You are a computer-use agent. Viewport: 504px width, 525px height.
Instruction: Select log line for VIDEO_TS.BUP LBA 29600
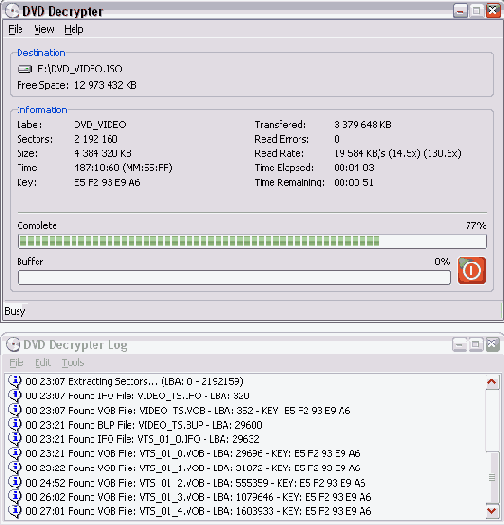144,425
